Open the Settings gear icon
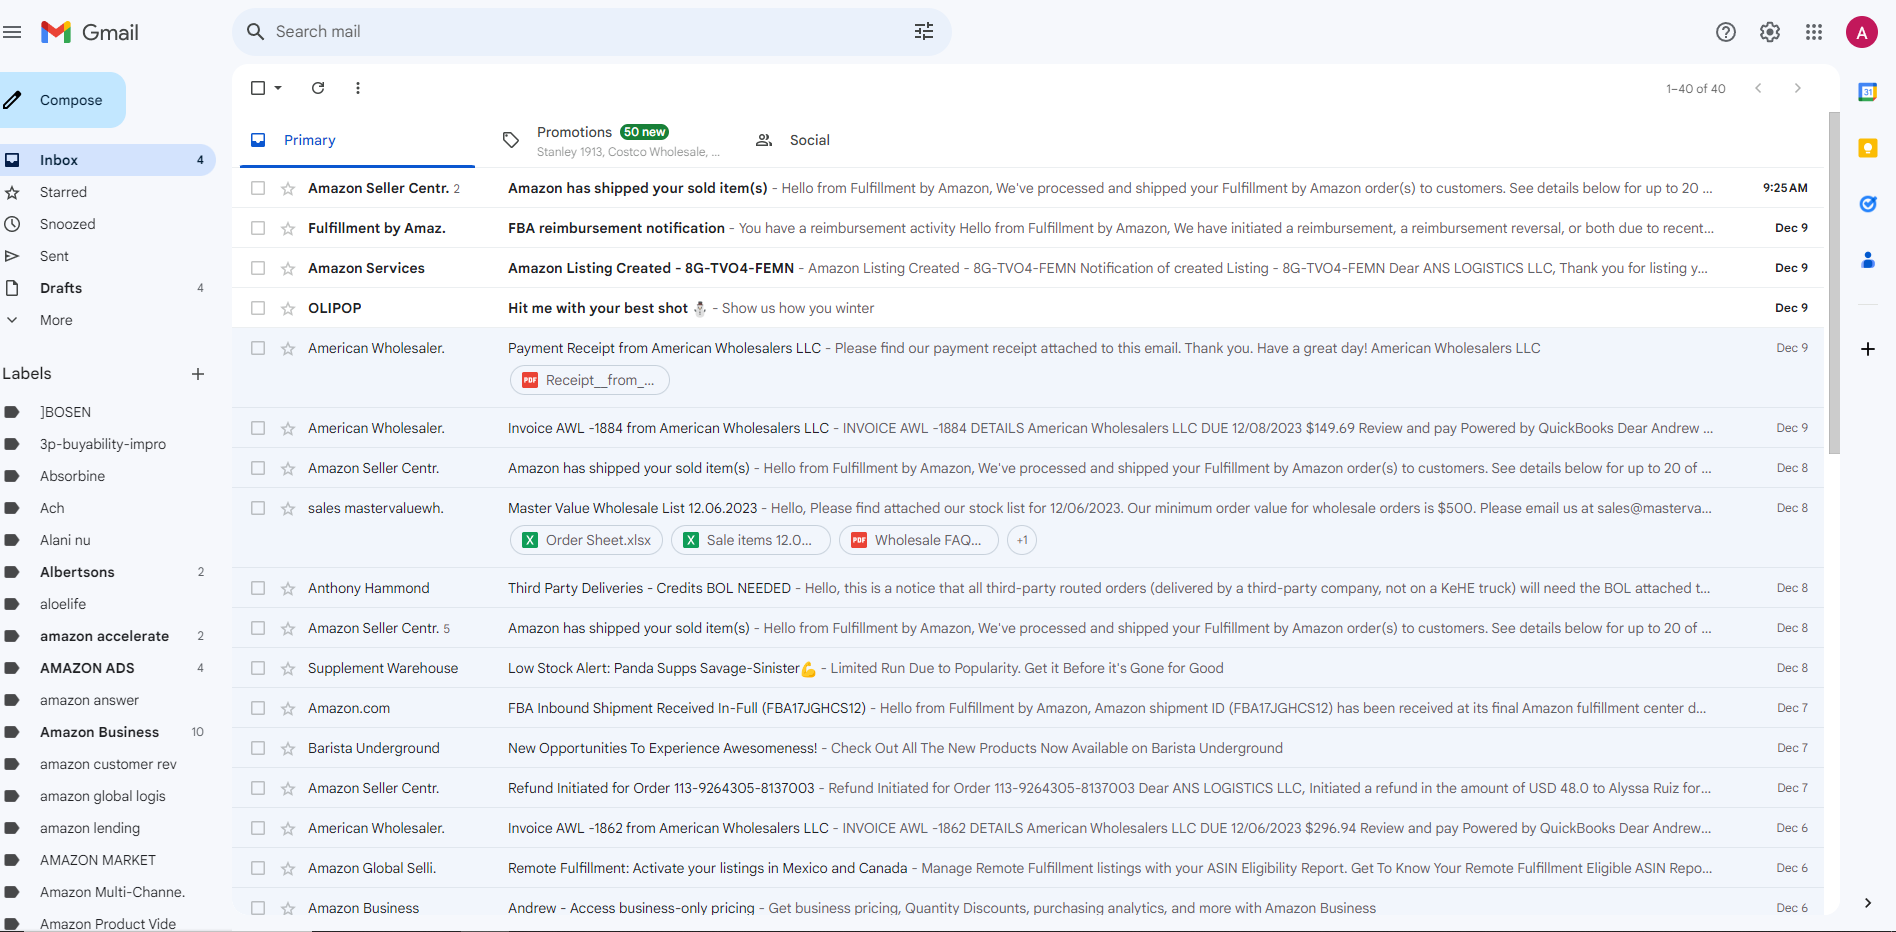 1770,32
